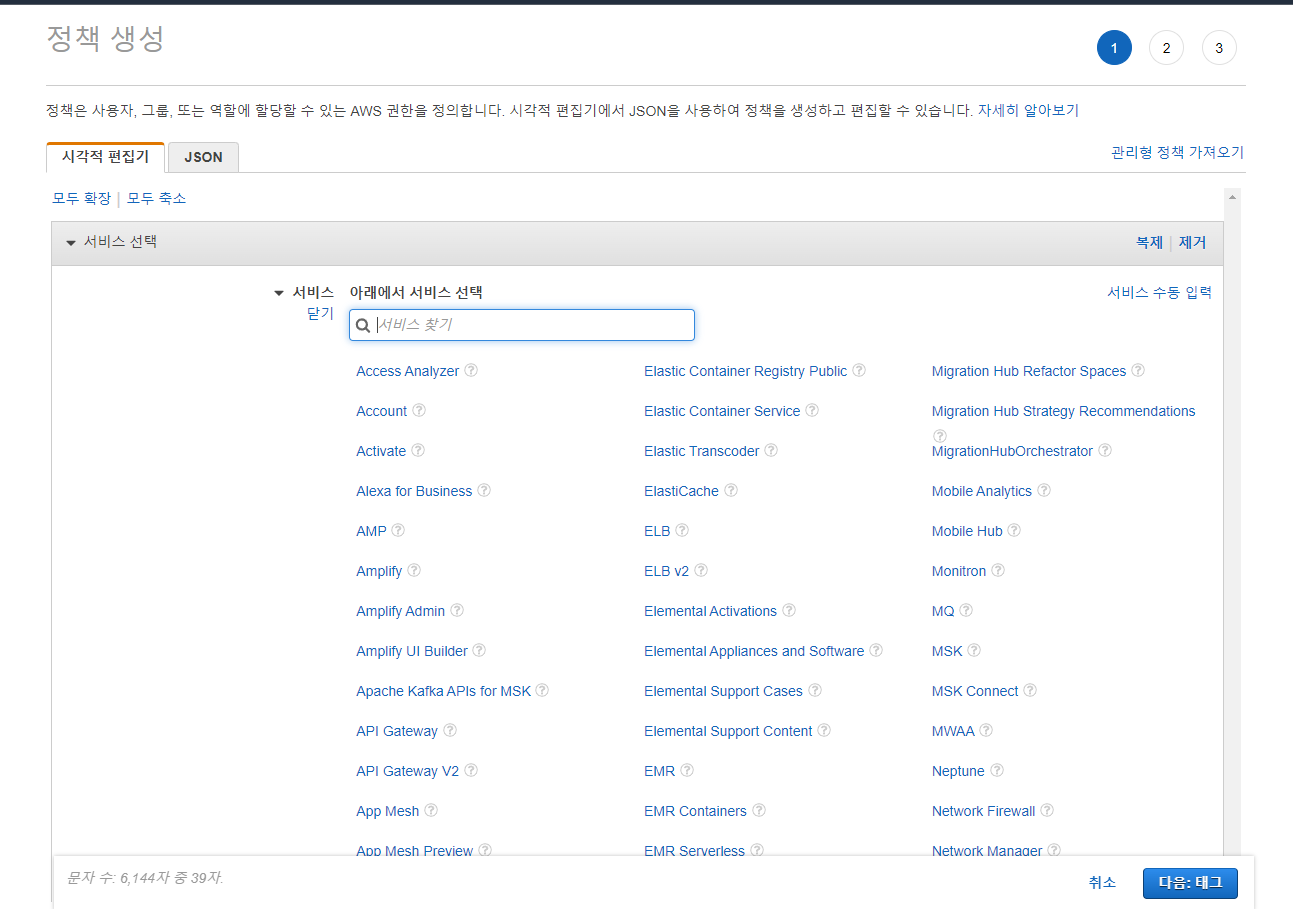Select the MQ service
Viewport: 1293px width, 909px height.
coord(943,611)
